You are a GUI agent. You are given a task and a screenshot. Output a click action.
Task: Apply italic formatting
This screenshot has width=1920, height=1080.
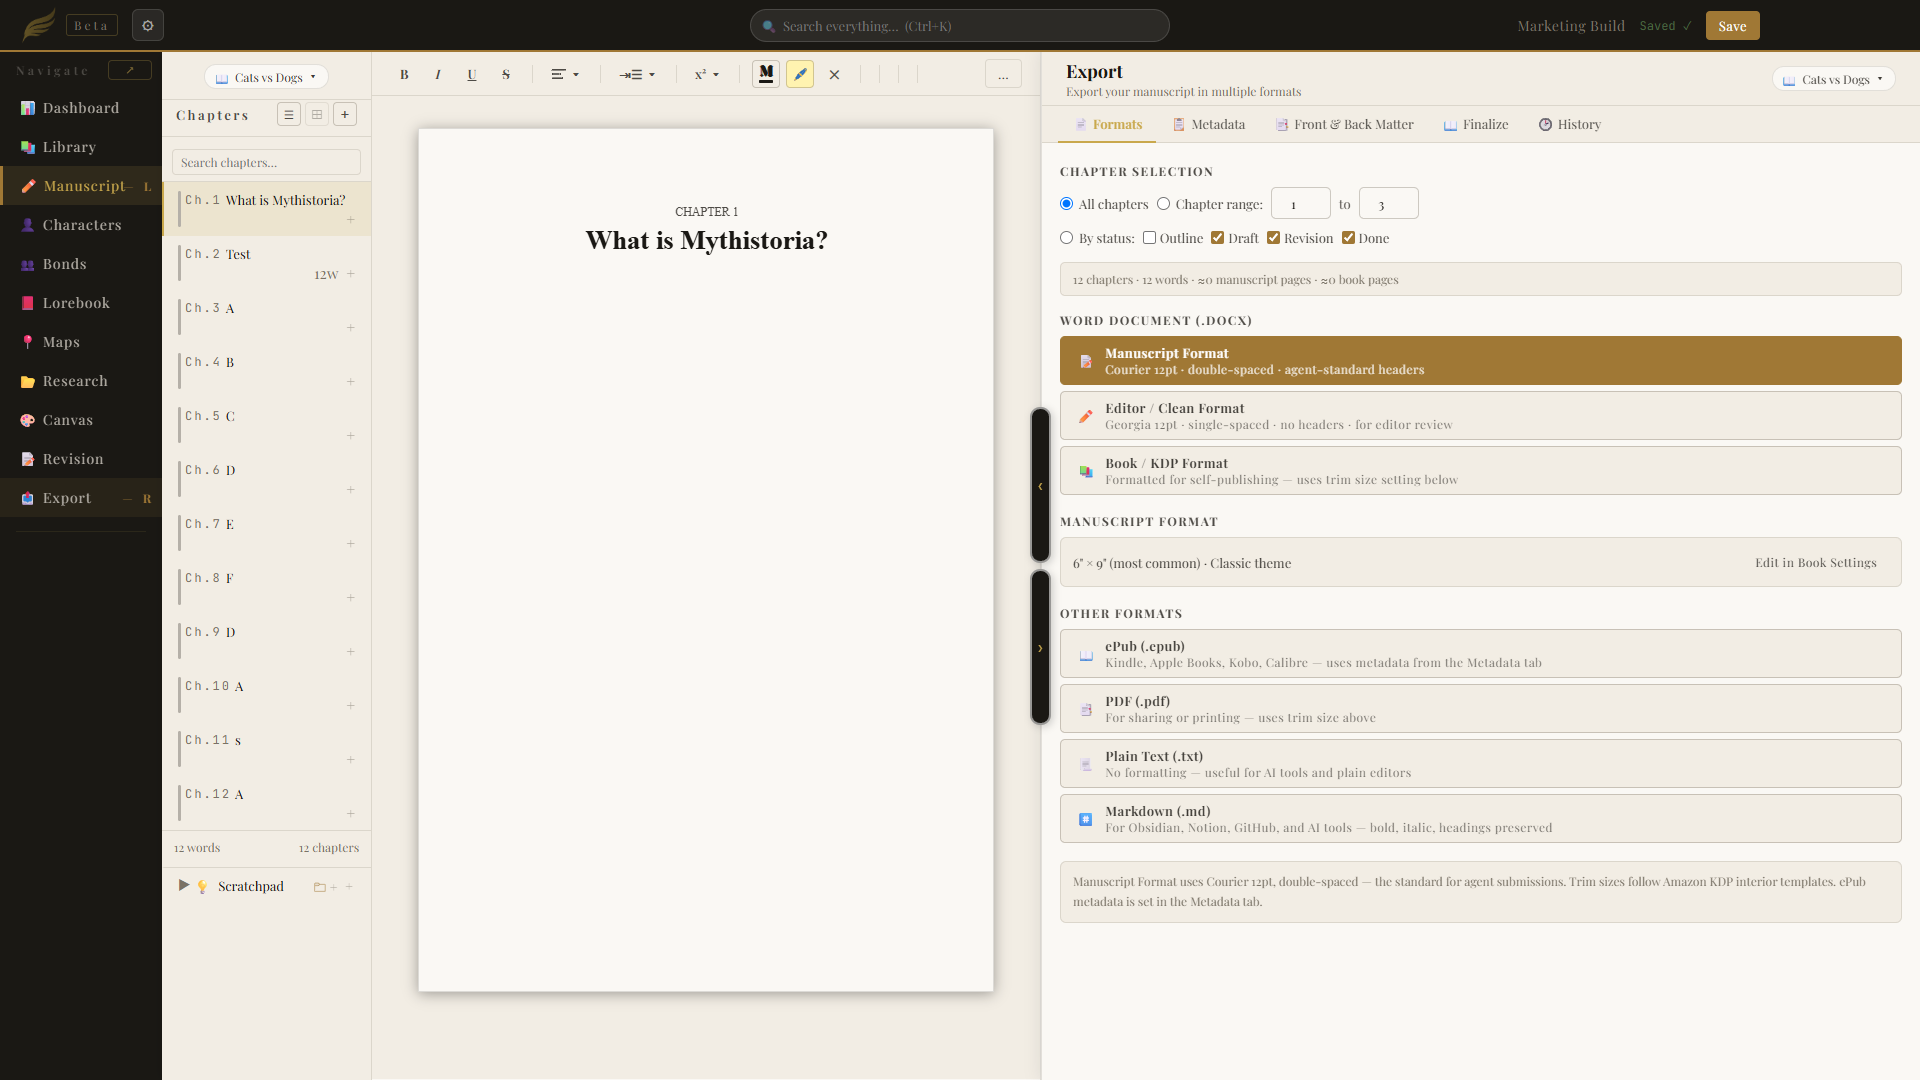click(438, 74)
